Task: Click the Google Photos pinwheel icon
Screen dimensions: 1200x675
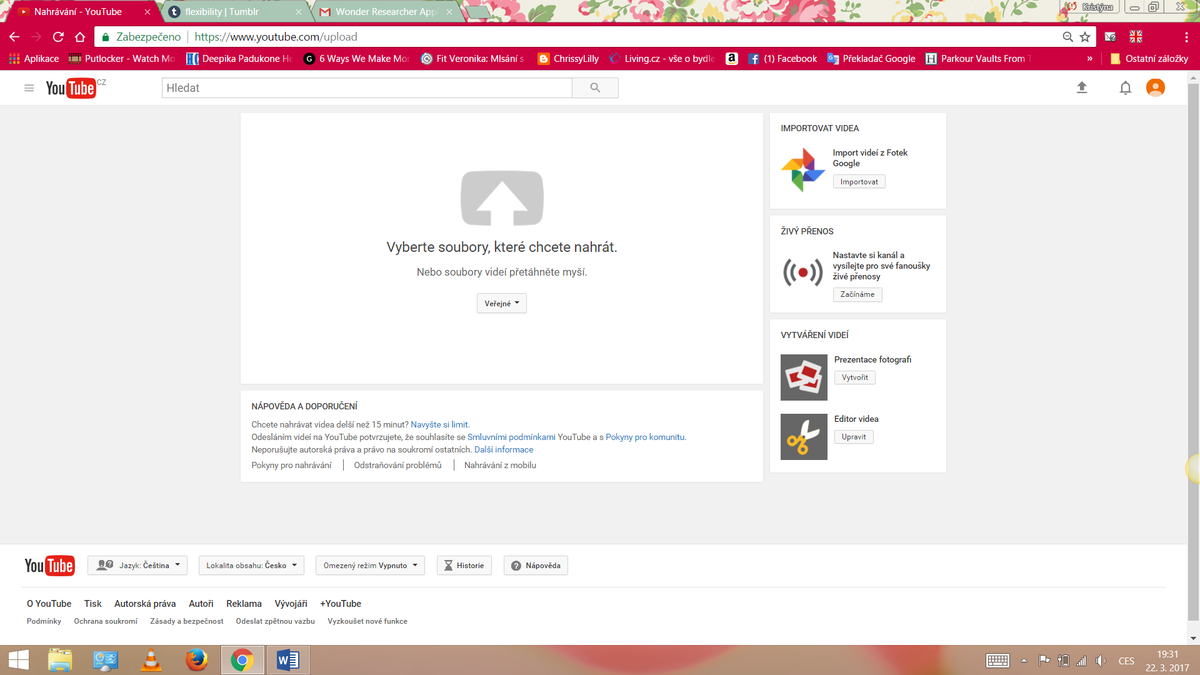Action: 802,169
